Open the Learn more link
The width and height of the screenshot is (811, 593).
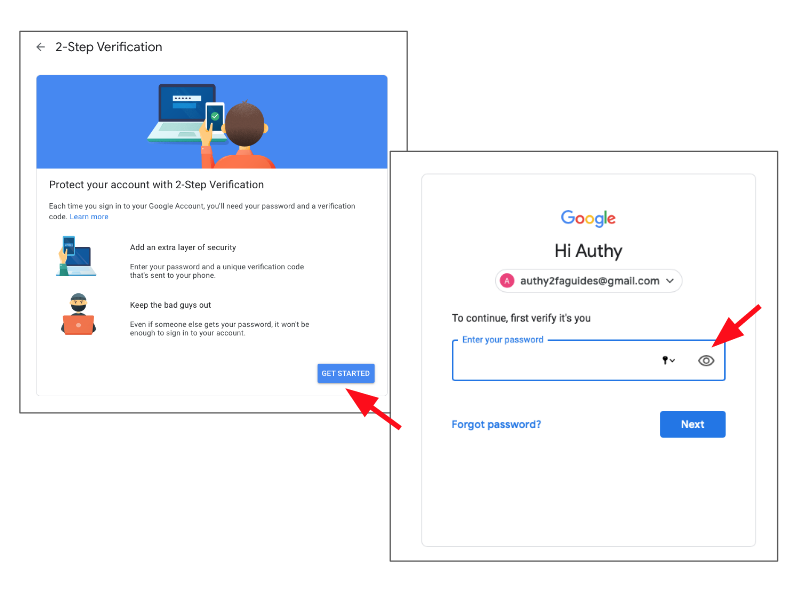click(89, 217)
